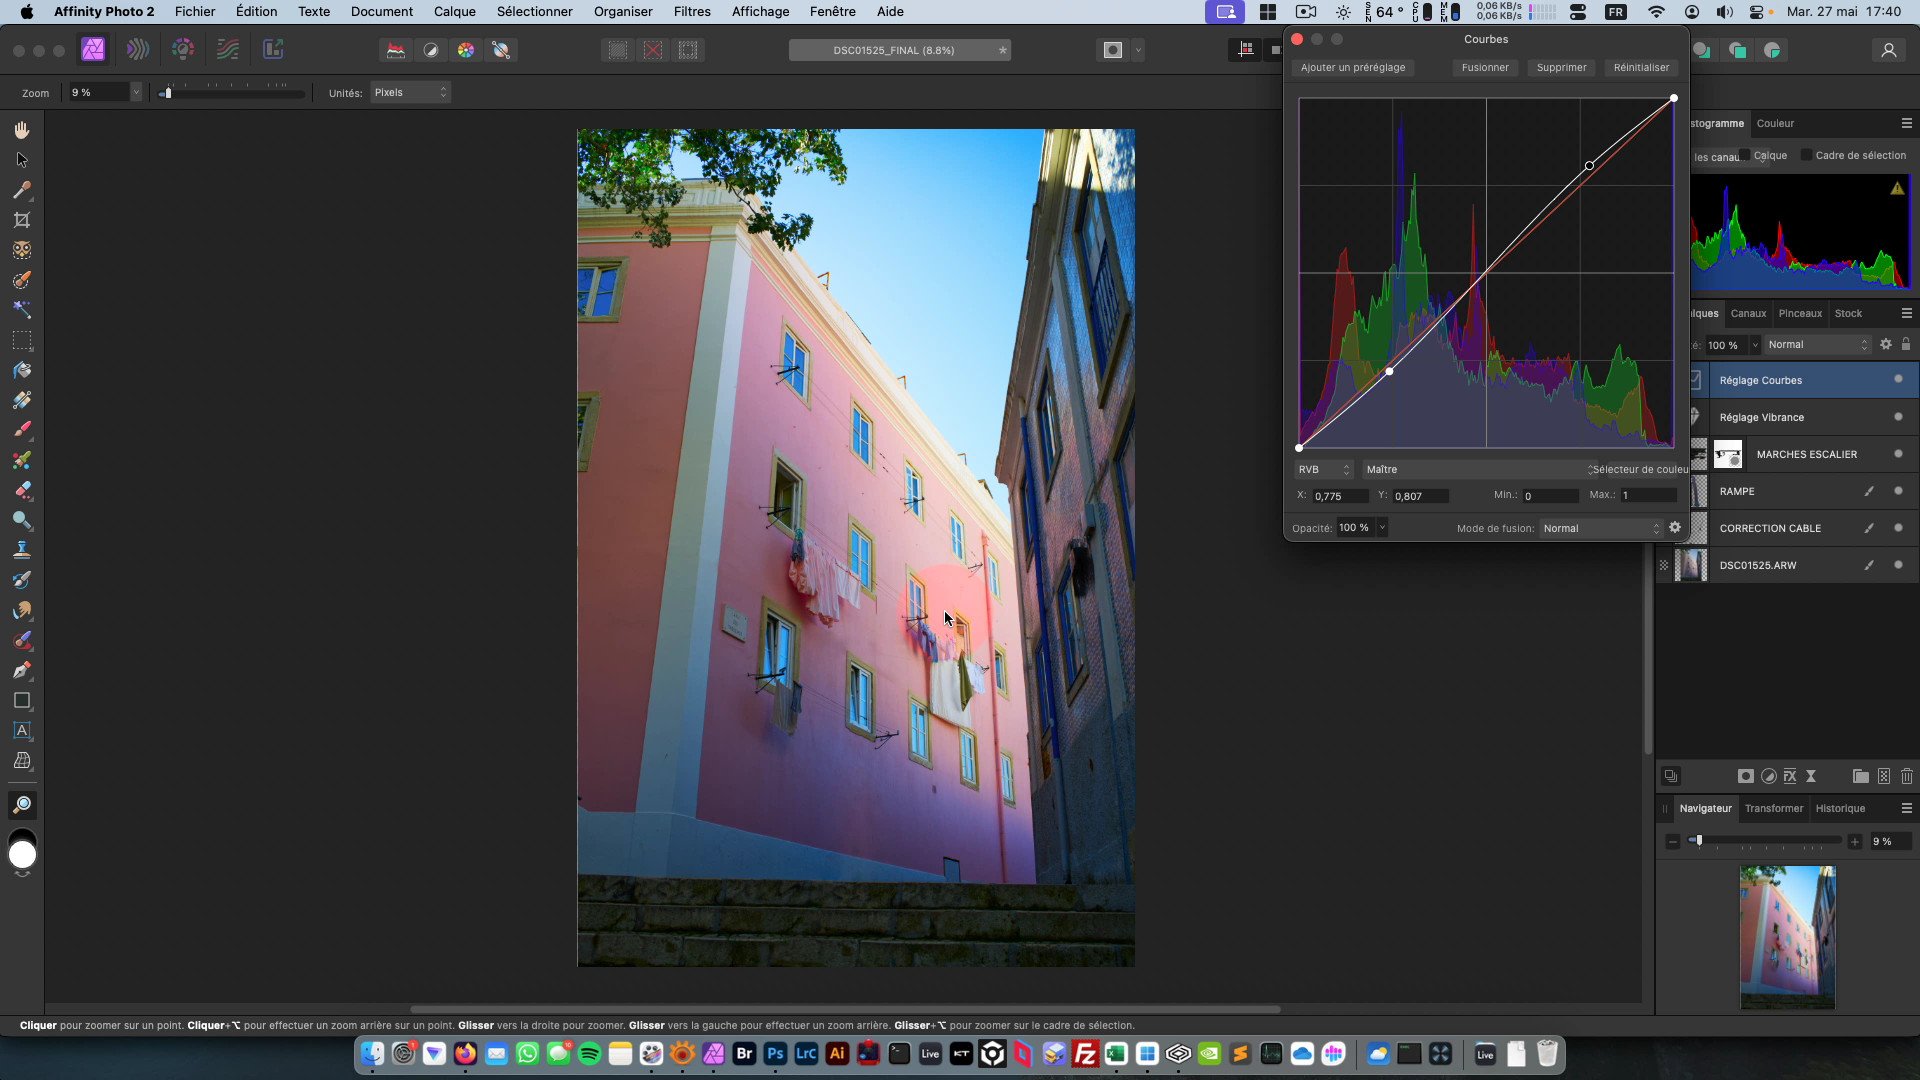This screenshot has height=1080, width=1920.
Task: Enable the Cadre de sélection checkbox
Action: [x=1806, y=155]
